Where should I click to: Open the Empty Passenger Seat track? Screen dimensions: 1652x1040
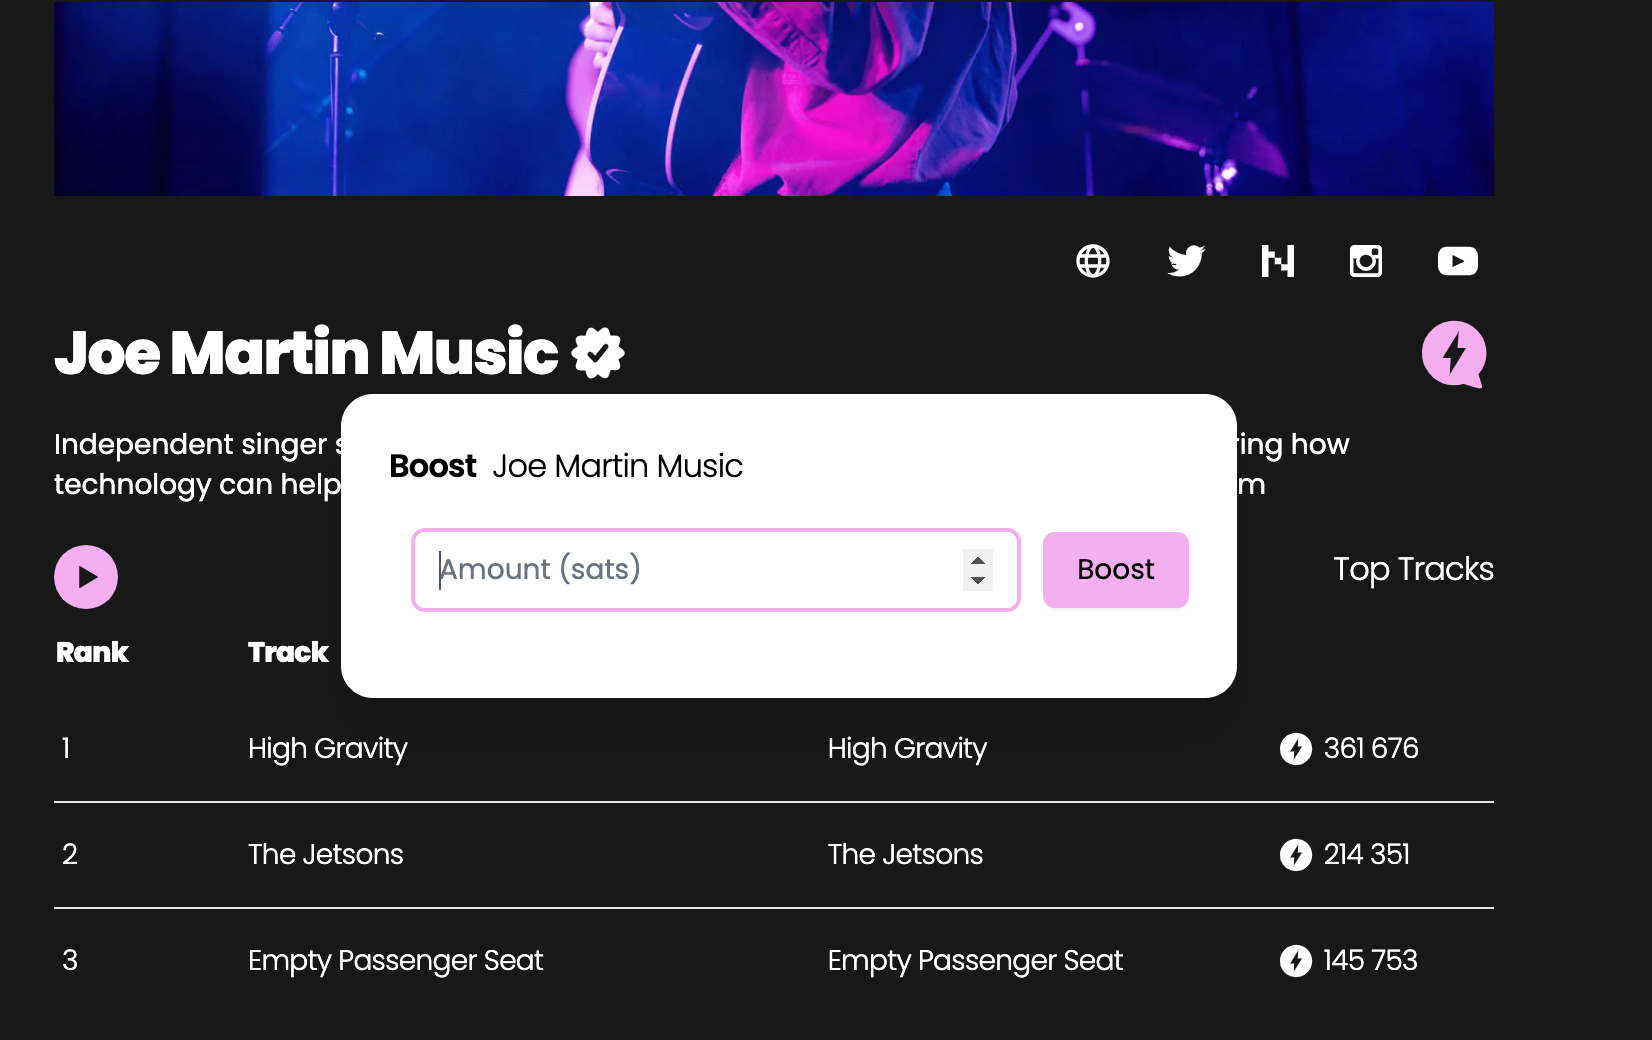pyautogui.click(x=395, y=961)
